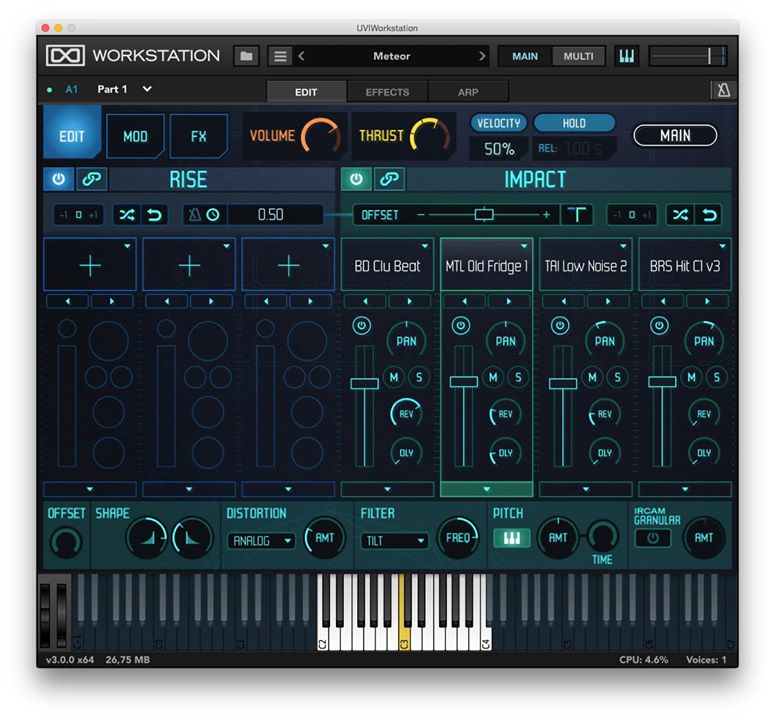Go to next preset with right arrow
The image size is (775, 720).
point(482,56)
